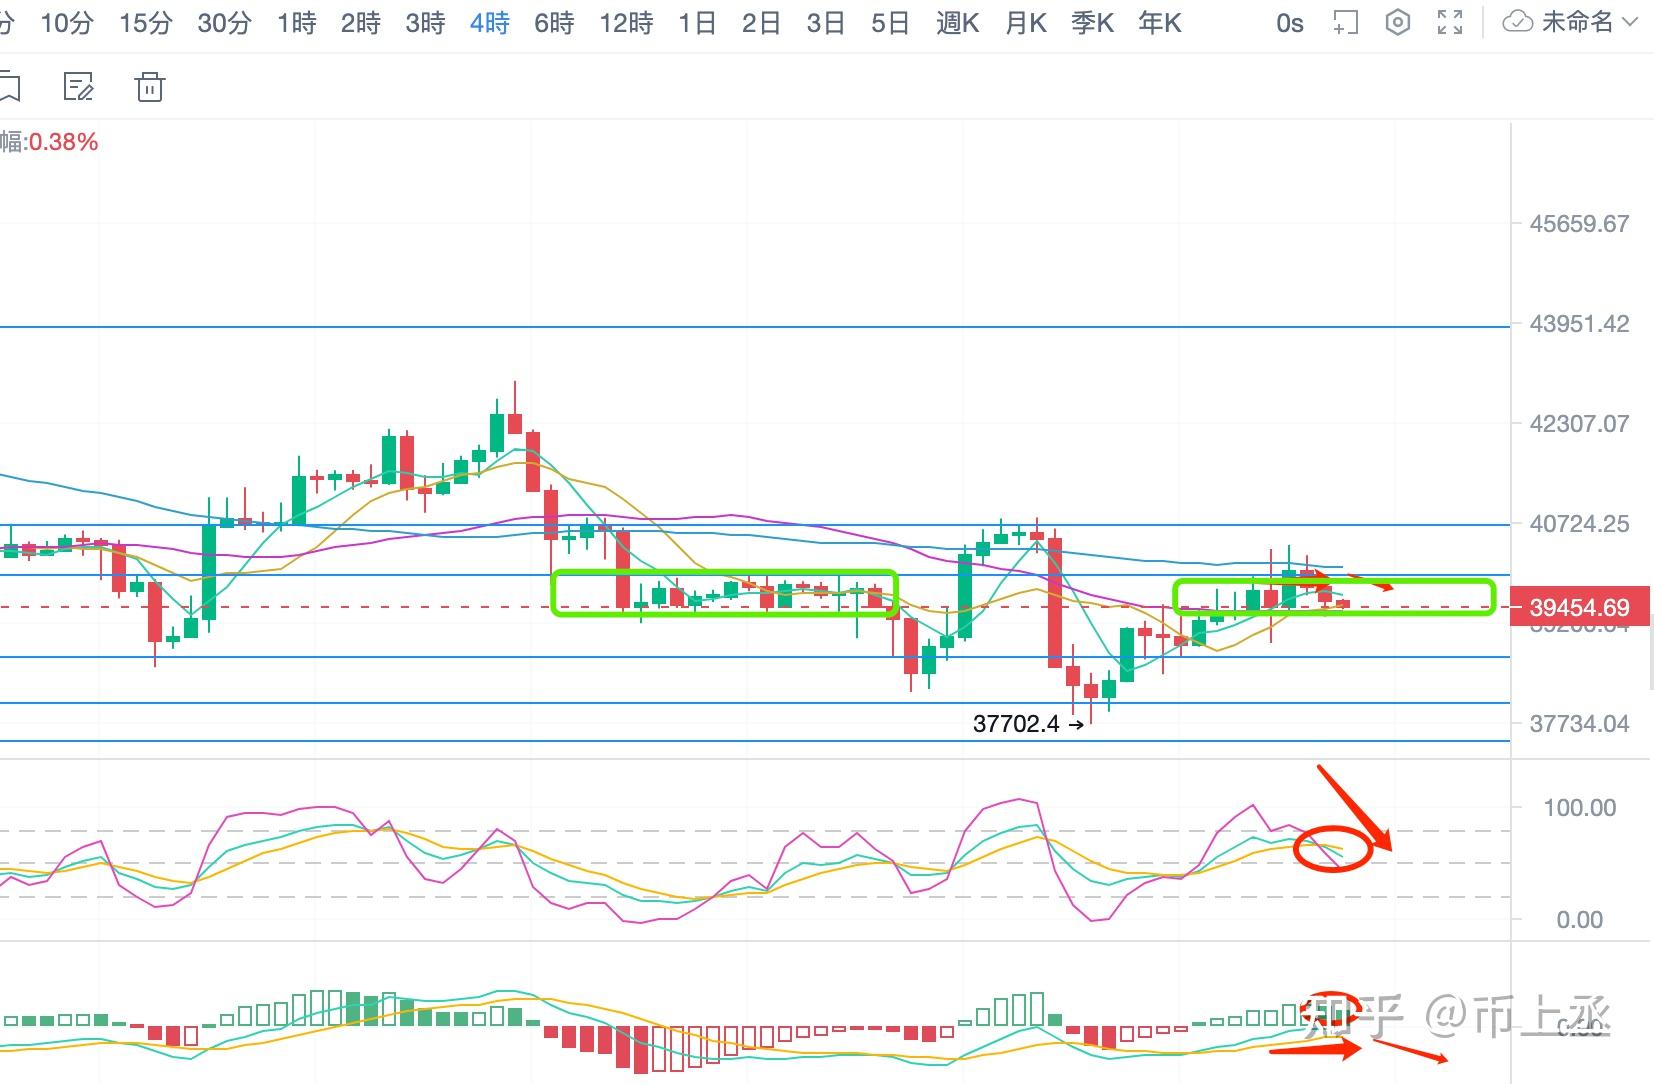Viewport: 1654px width, 1084px height.
Task: Click the partially visible bookmark icon
Action: click(10, 88)
